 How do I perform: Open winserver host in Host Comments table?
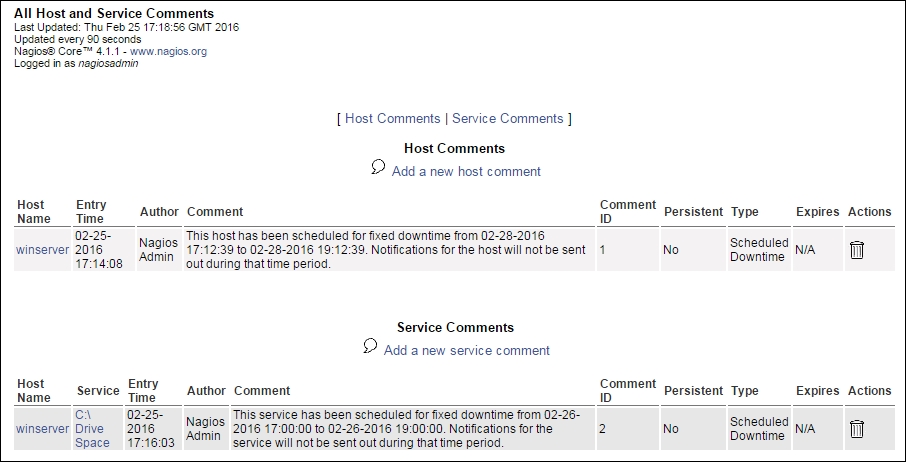(x=43, y=250)
